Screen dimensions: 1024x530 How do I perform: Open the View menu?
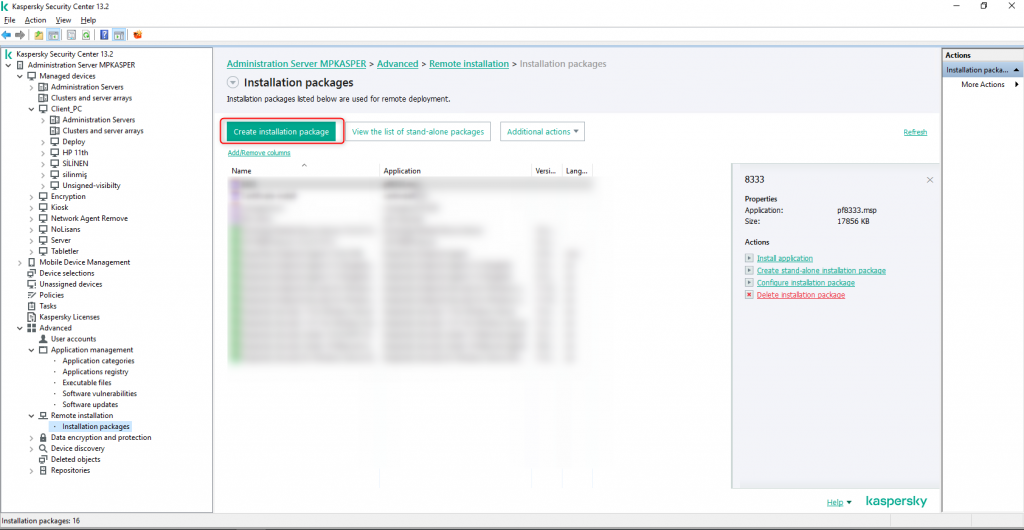(x=63, y=20)
